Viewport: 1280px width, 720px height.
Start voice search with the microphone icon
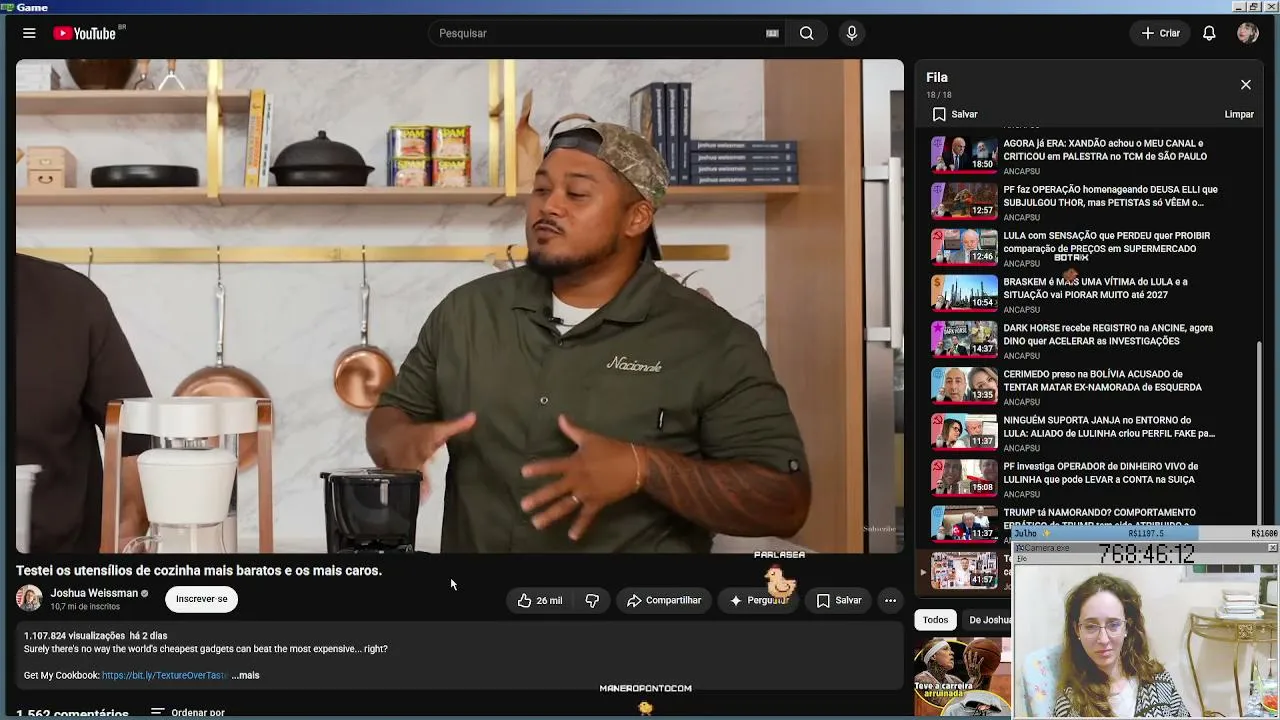click(852, 33)
